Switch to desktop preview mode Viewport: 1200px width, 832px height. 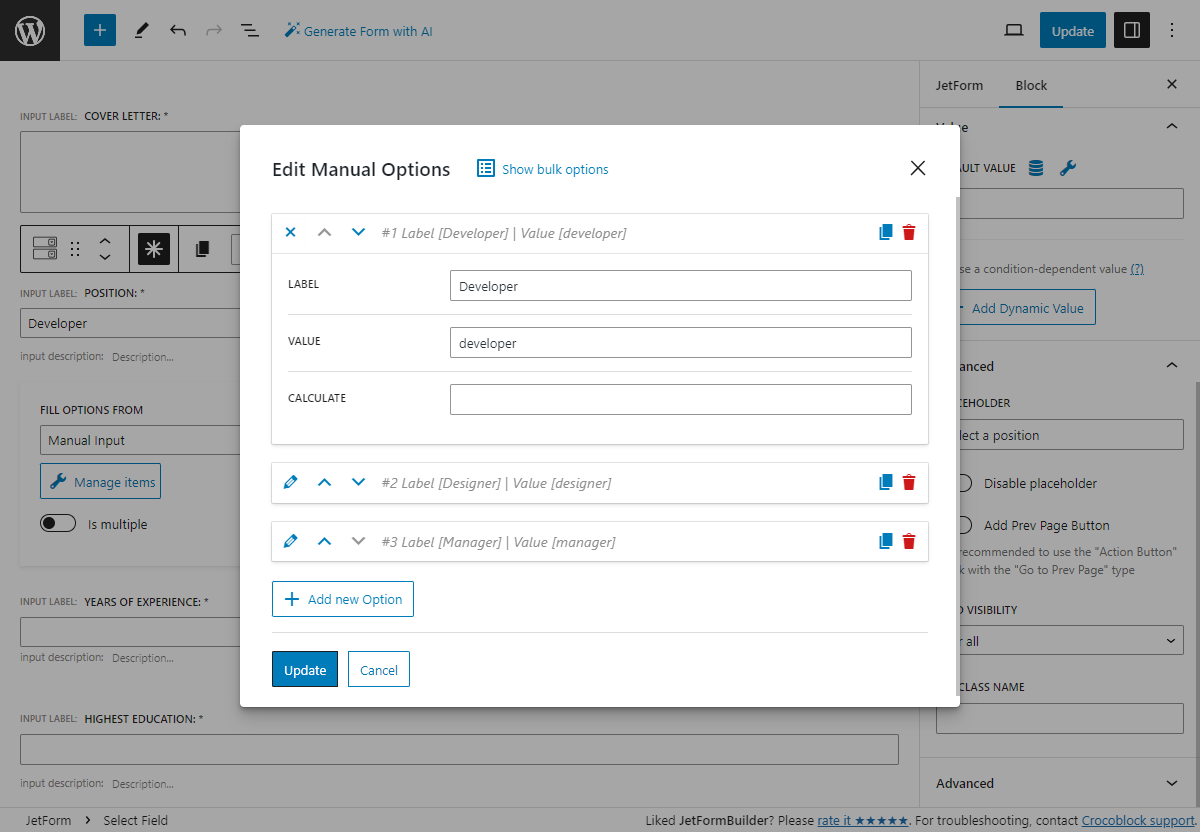click(x=1013, y=31)
